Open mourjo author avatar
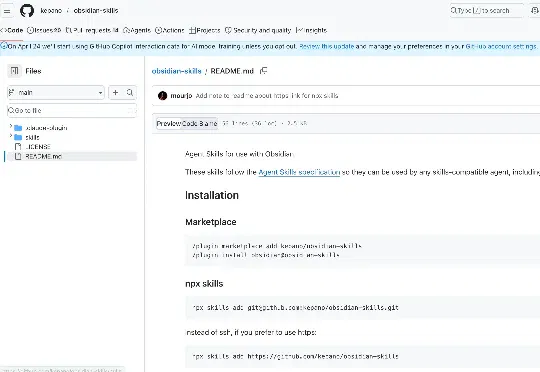The image size is (540, 372). click(x=162, y=96)
